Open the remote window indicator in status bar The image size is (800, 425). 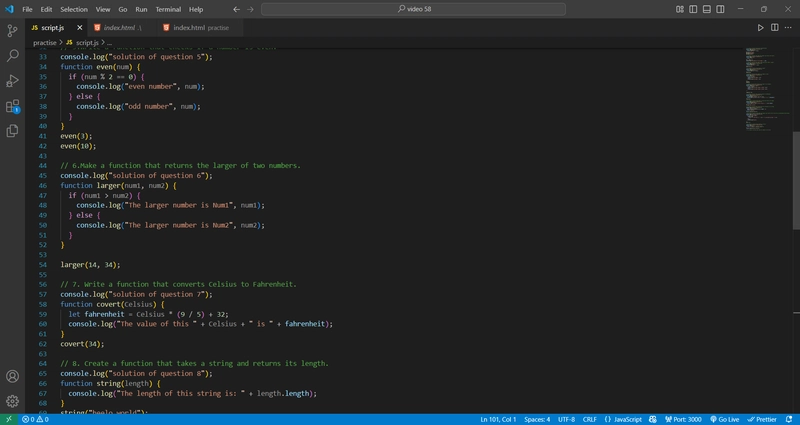pyautogui.click(x=9, y=419)
